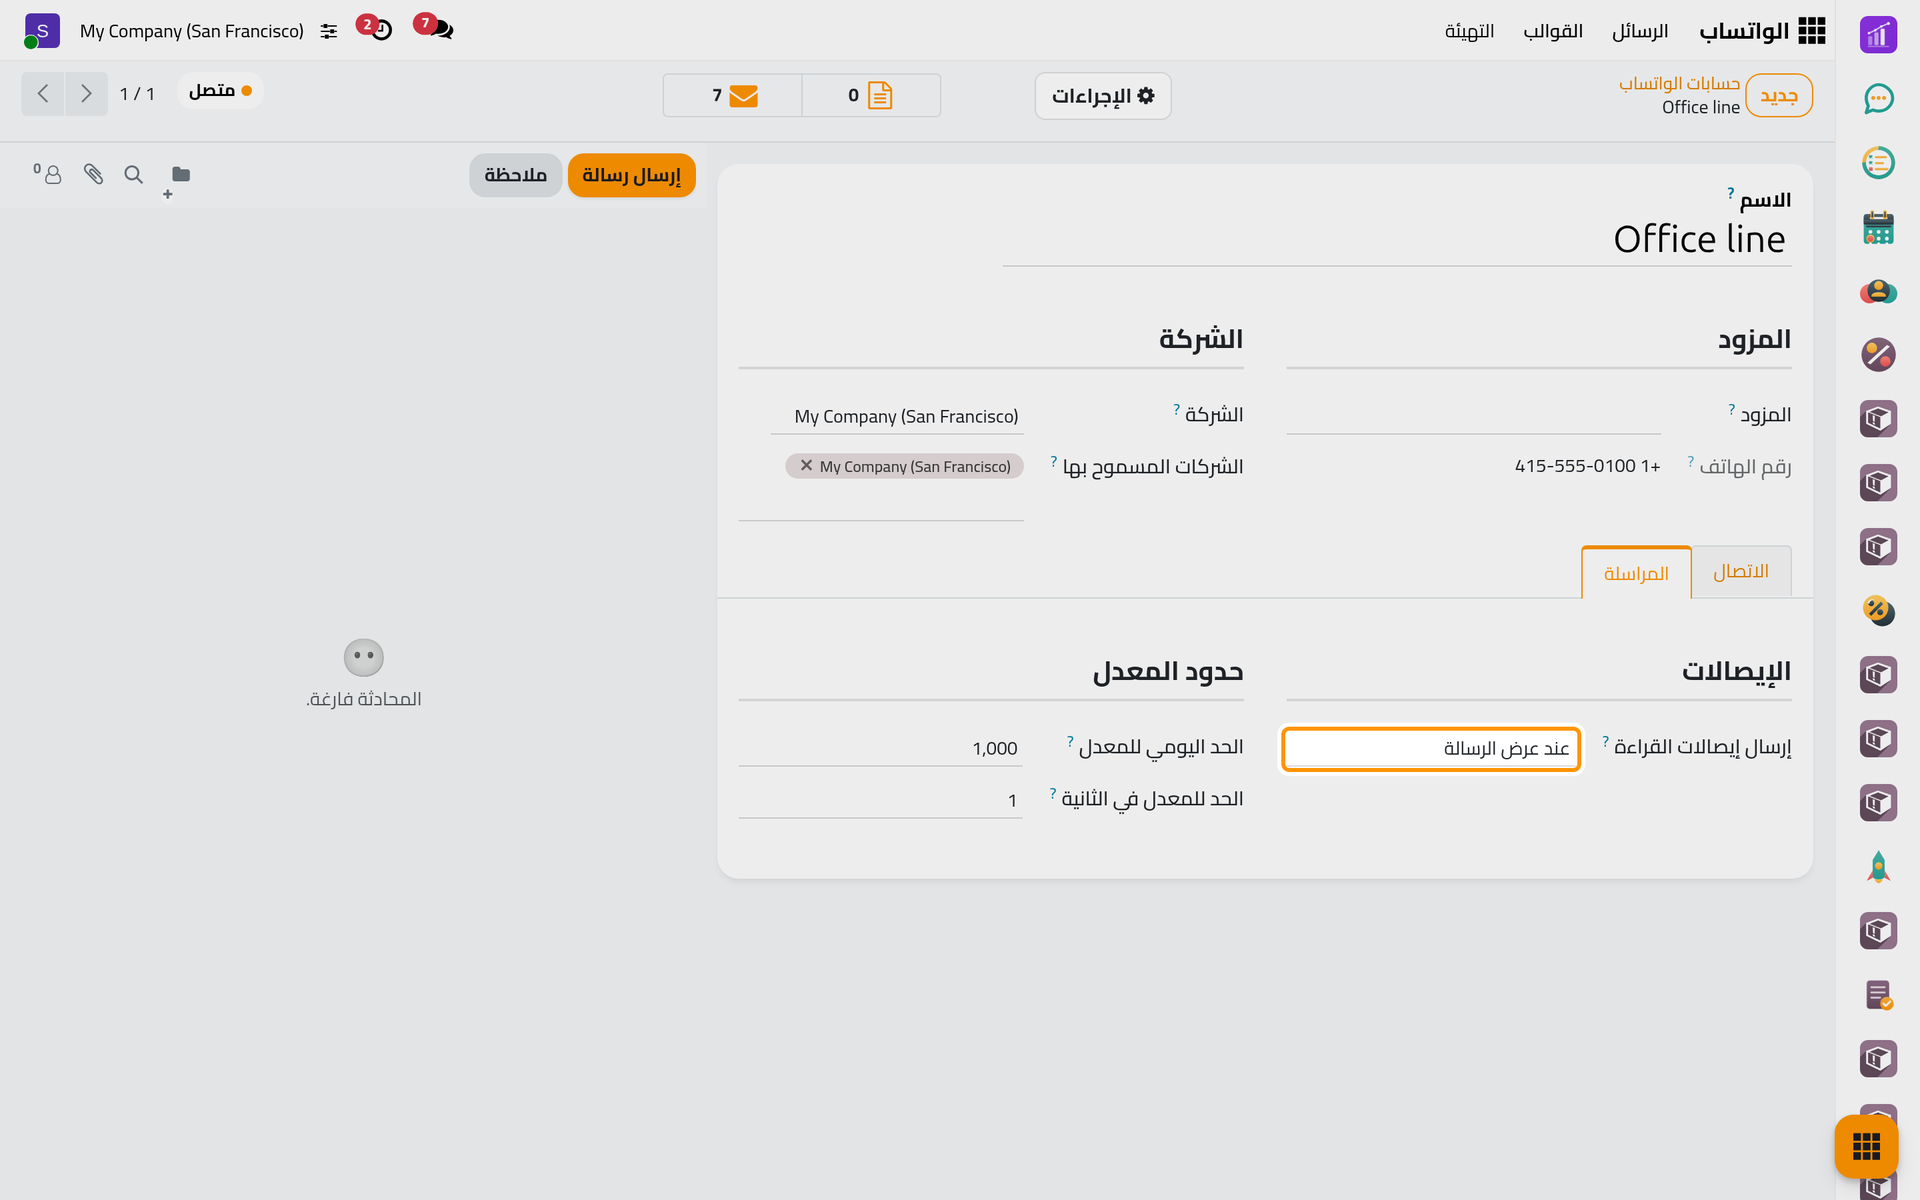Open the 0 templates stat button
1920x1200 pixels.
tap(871, 96)
